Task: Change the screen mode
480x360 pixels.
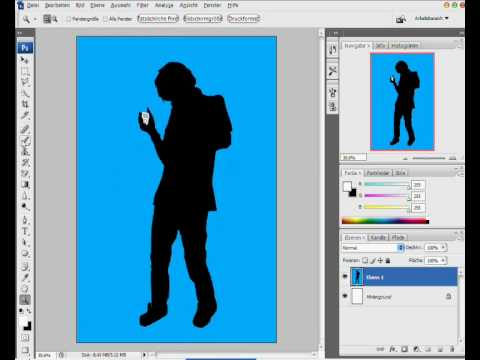Action: tap(25, 350)
